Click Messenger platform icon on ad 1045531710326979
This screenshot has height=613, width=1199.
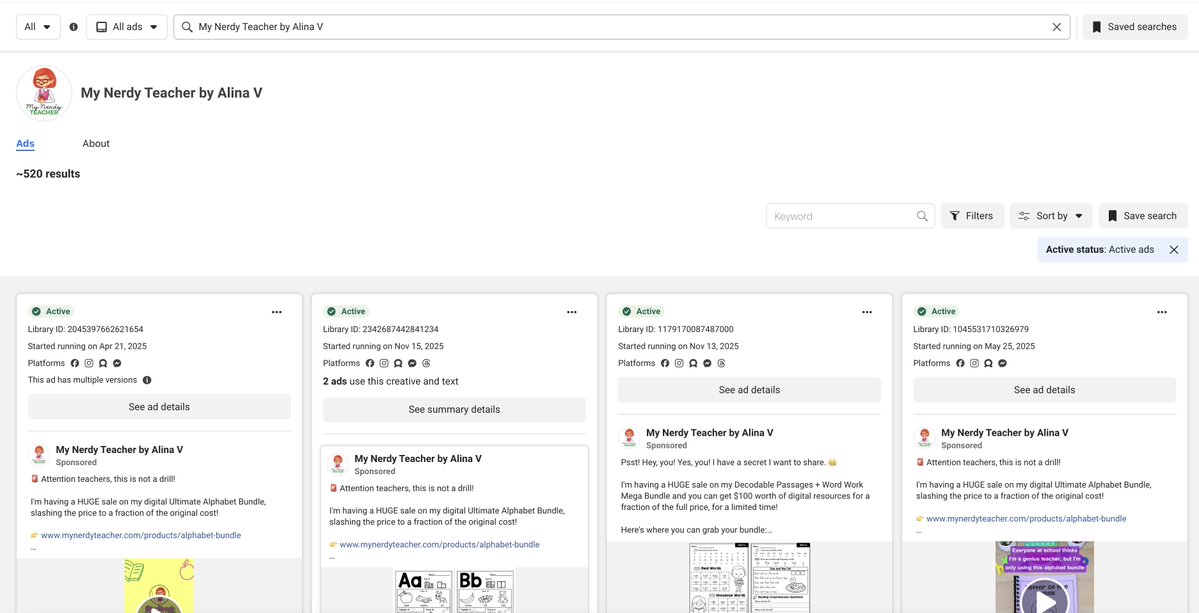(x=1002, y=363)
